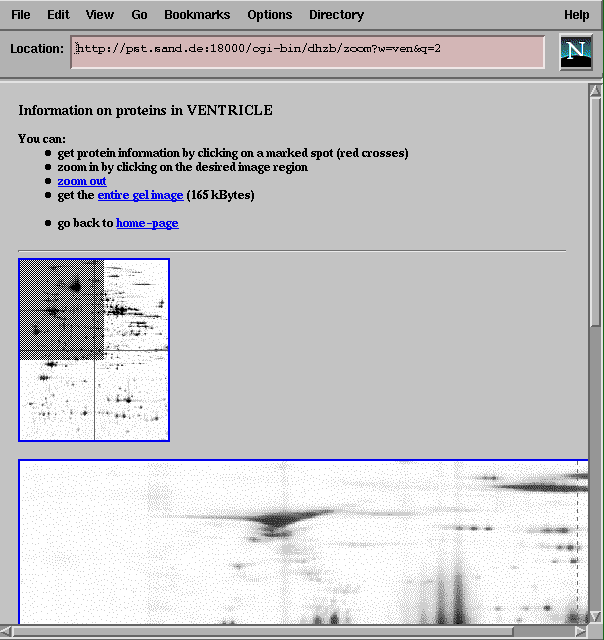Open the Help menu

click(577, 15)
